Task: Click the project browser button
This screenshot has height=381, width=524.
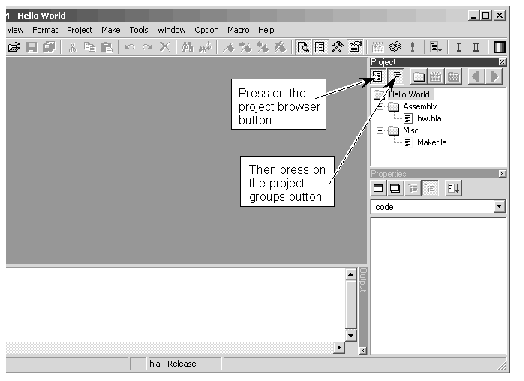Action: (x=377, y=77)
